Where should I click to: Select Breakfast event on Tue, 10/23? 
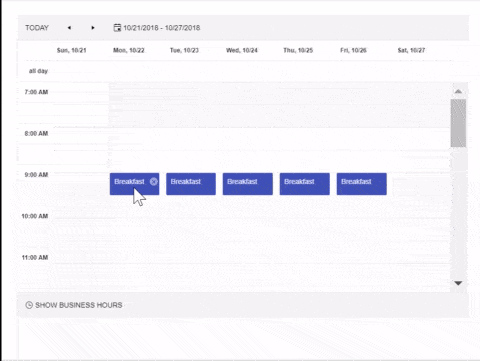point(191,184)
